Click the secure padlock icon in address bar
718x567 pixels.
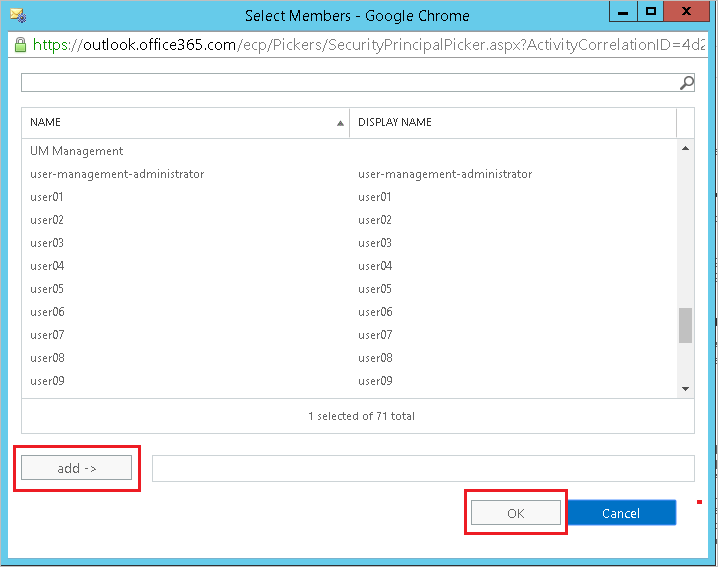19,45
